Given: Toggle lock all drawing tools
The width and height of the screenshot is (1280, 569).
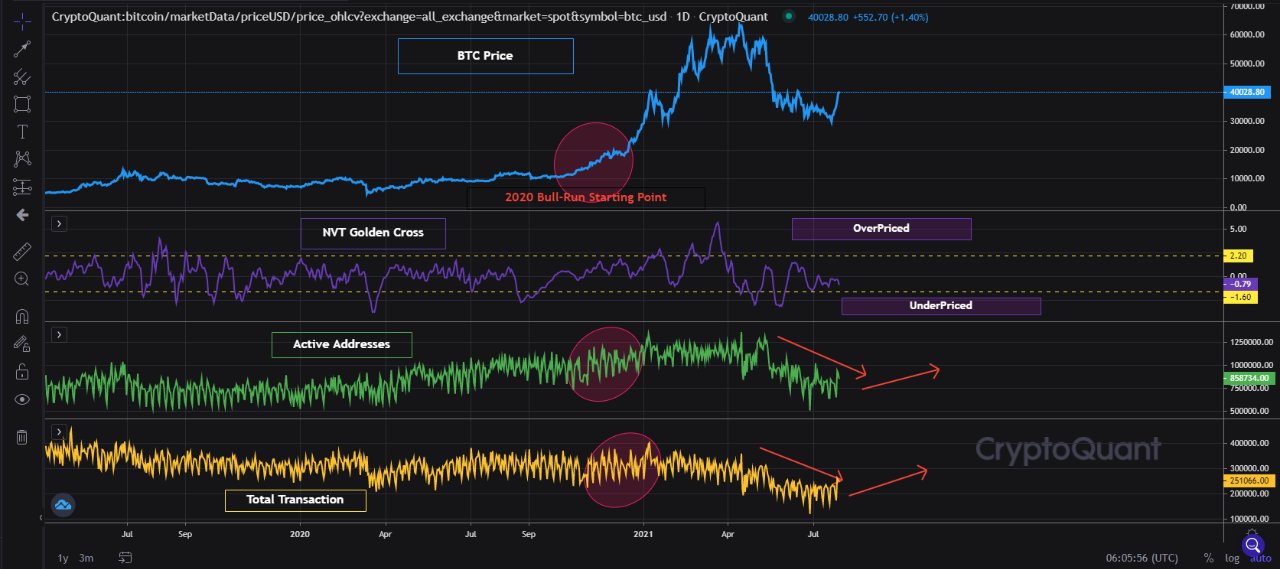Looking at the screenshot, I should point(22,371).
